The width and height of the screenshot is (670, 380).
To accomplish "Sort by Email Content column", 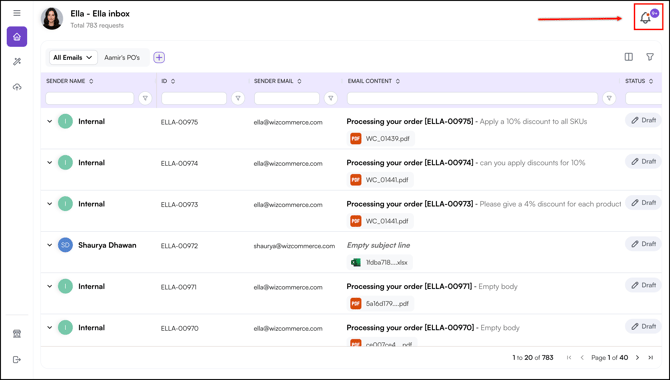I will pos(398,81).
